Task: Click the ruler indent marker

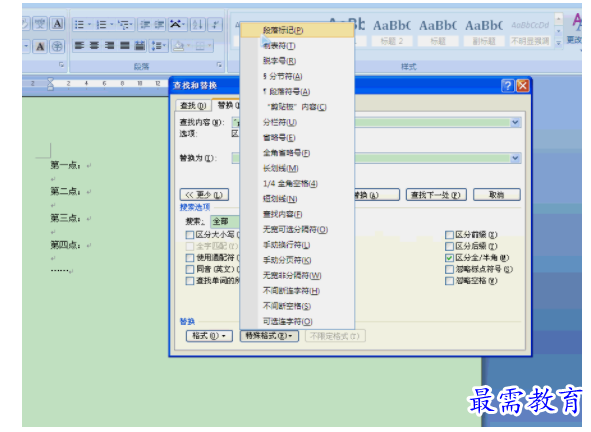Action: point(50,84)
